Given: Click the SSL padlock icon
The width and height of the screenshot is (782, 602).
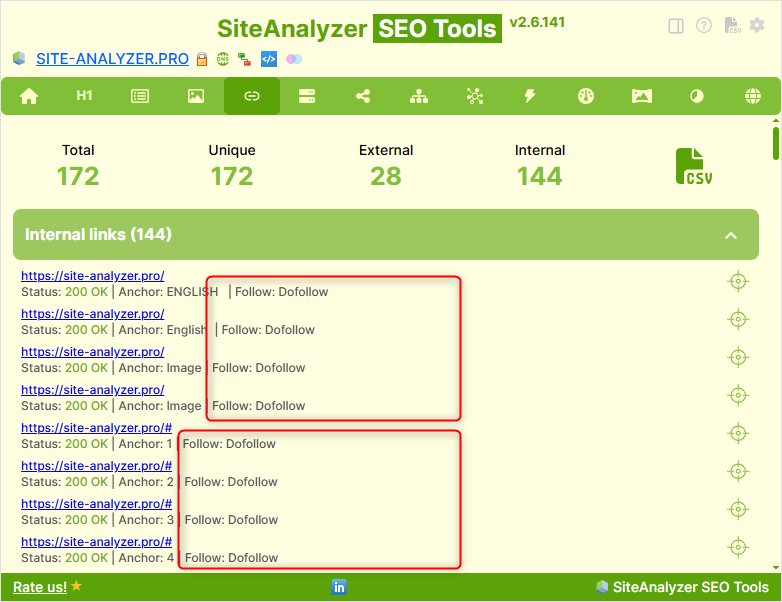Looking at the screenshot, I should 201,59.
